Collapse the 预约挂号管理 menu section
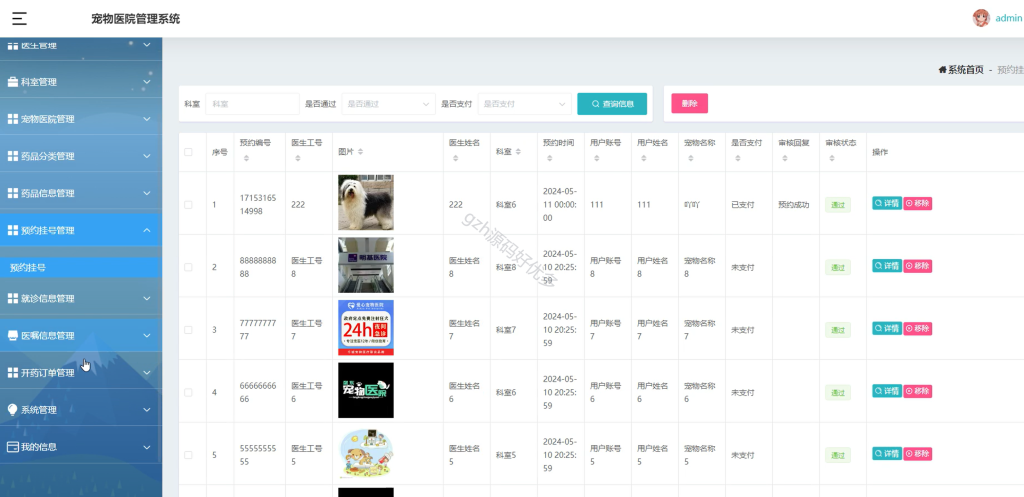1024x497 pixels. (x=80, y=230)
